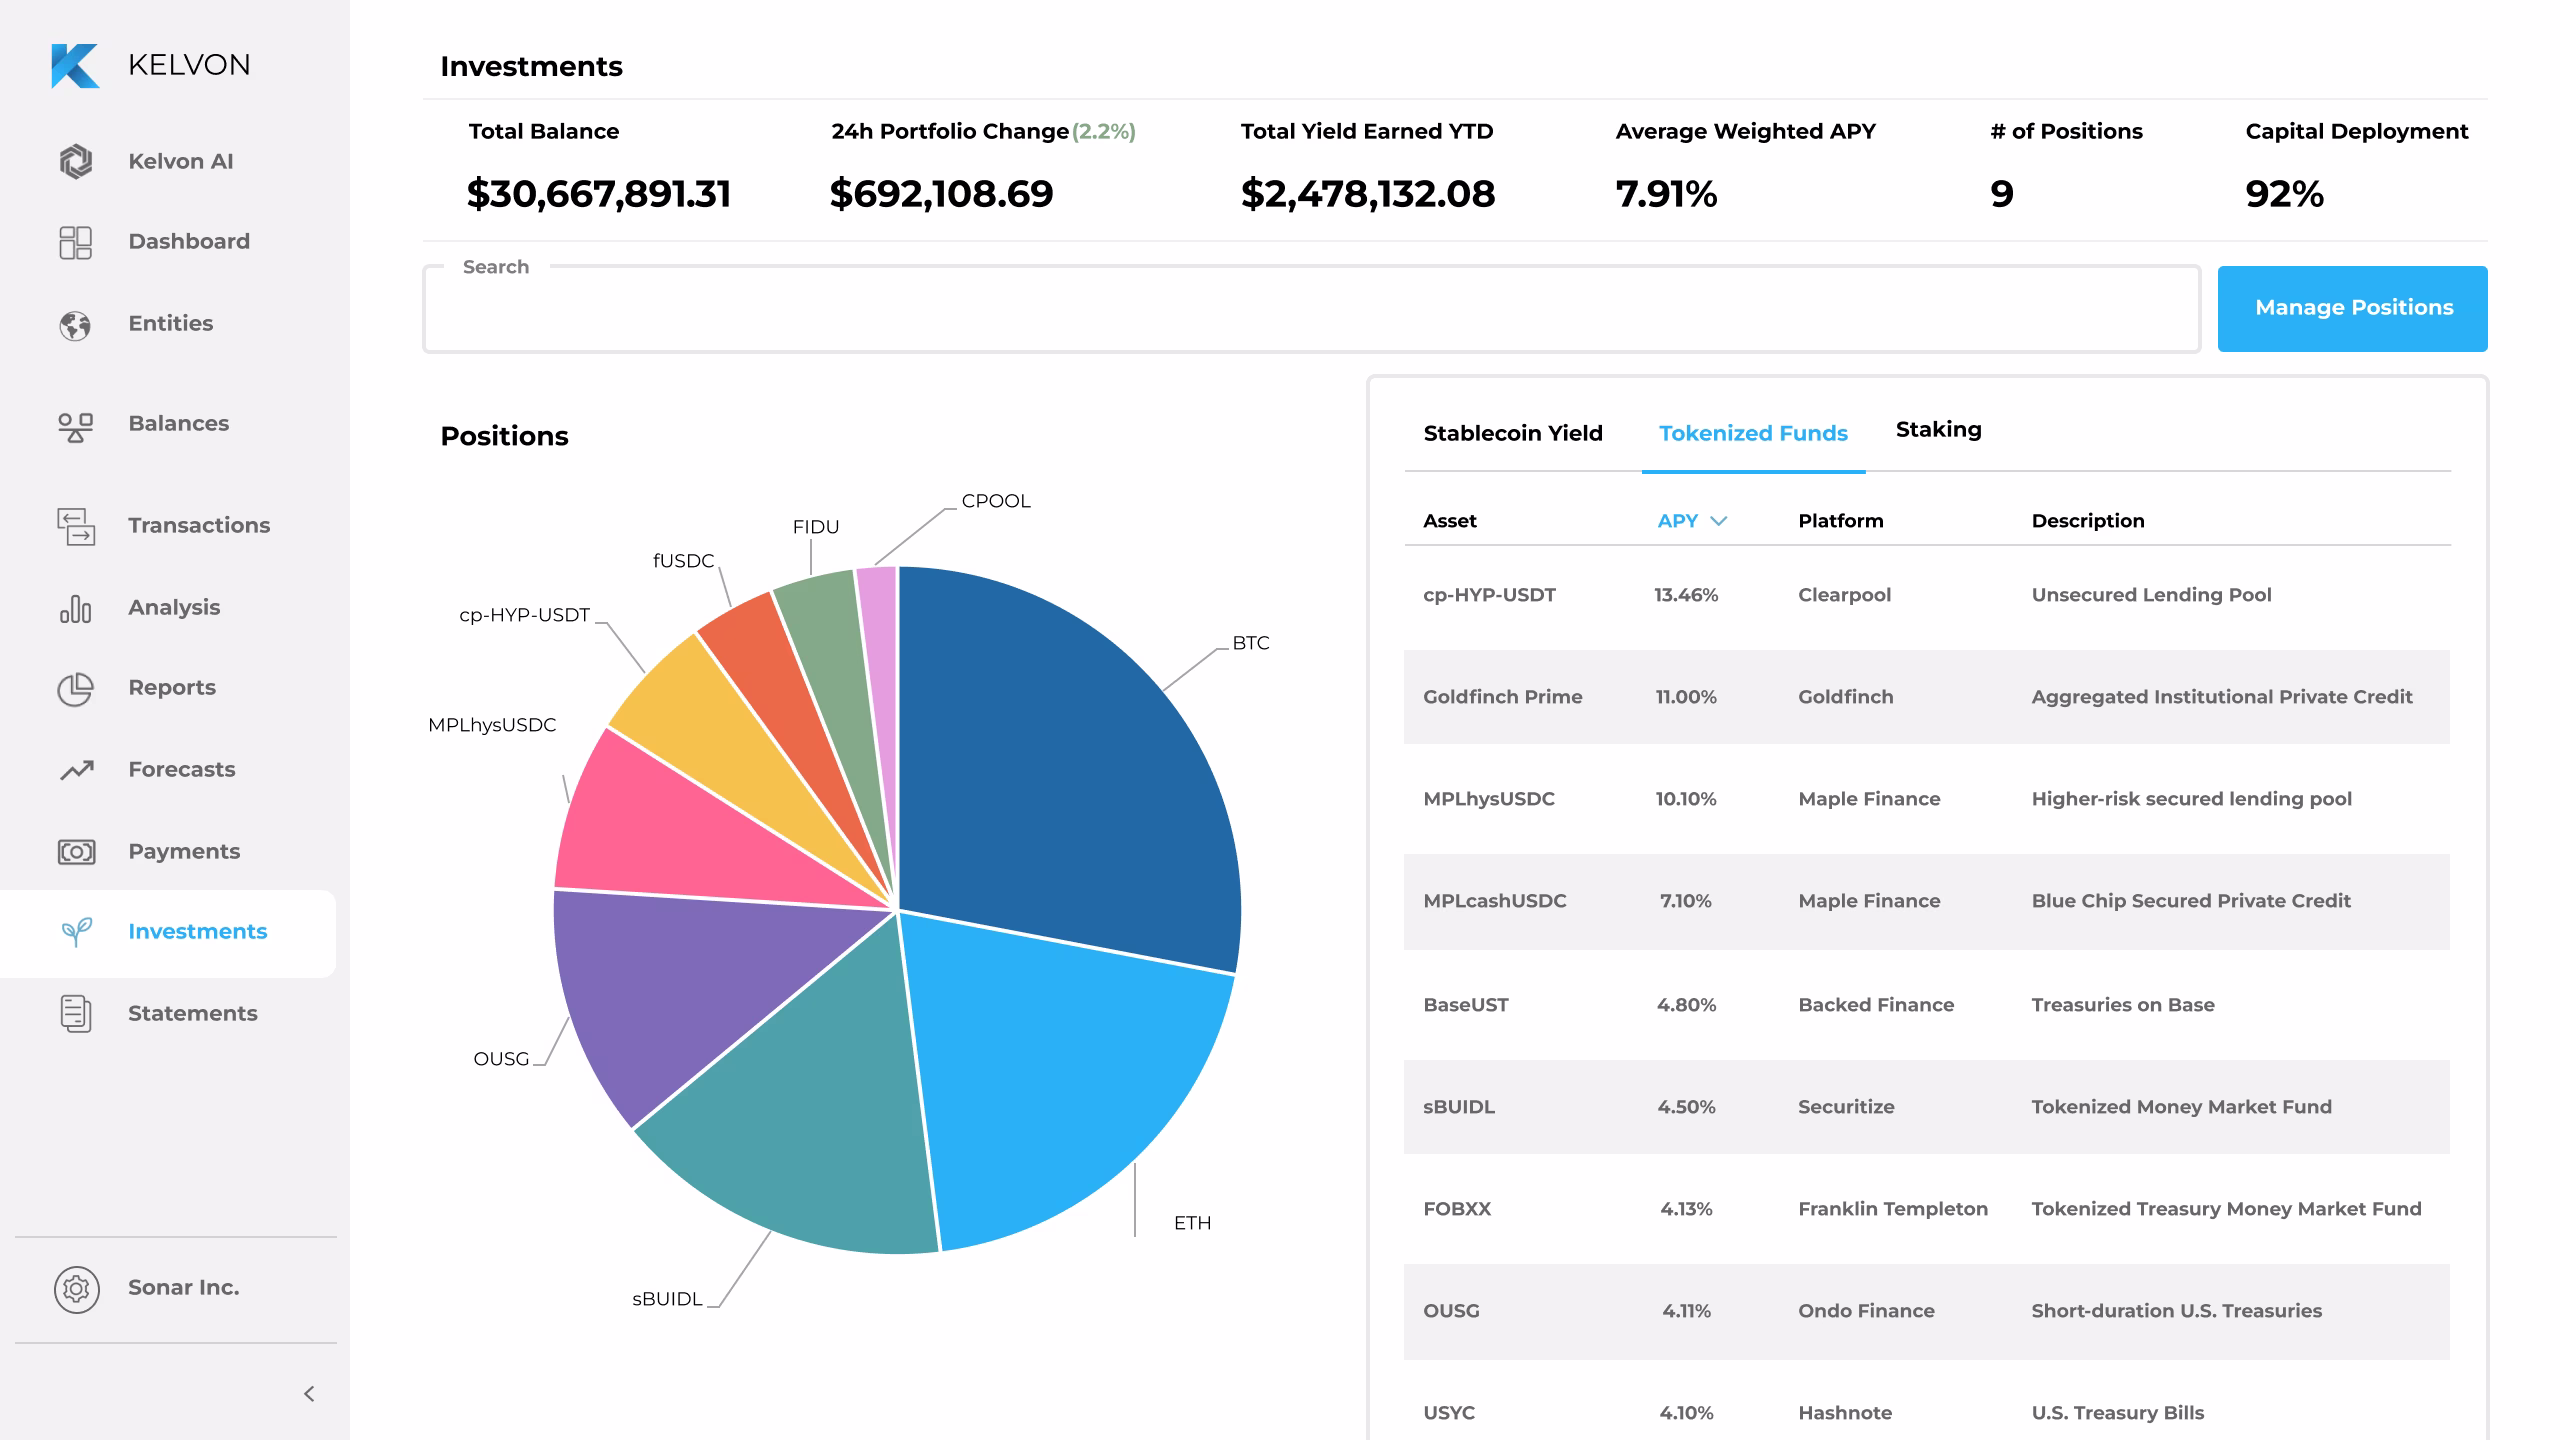Navigate to Forecasts in sidebar

pos(182,769)
